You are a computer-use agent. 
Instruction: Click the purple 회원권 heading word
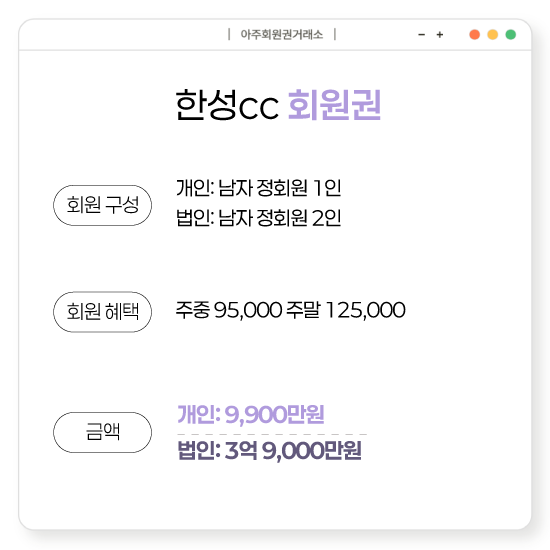(x=334, y=105)
